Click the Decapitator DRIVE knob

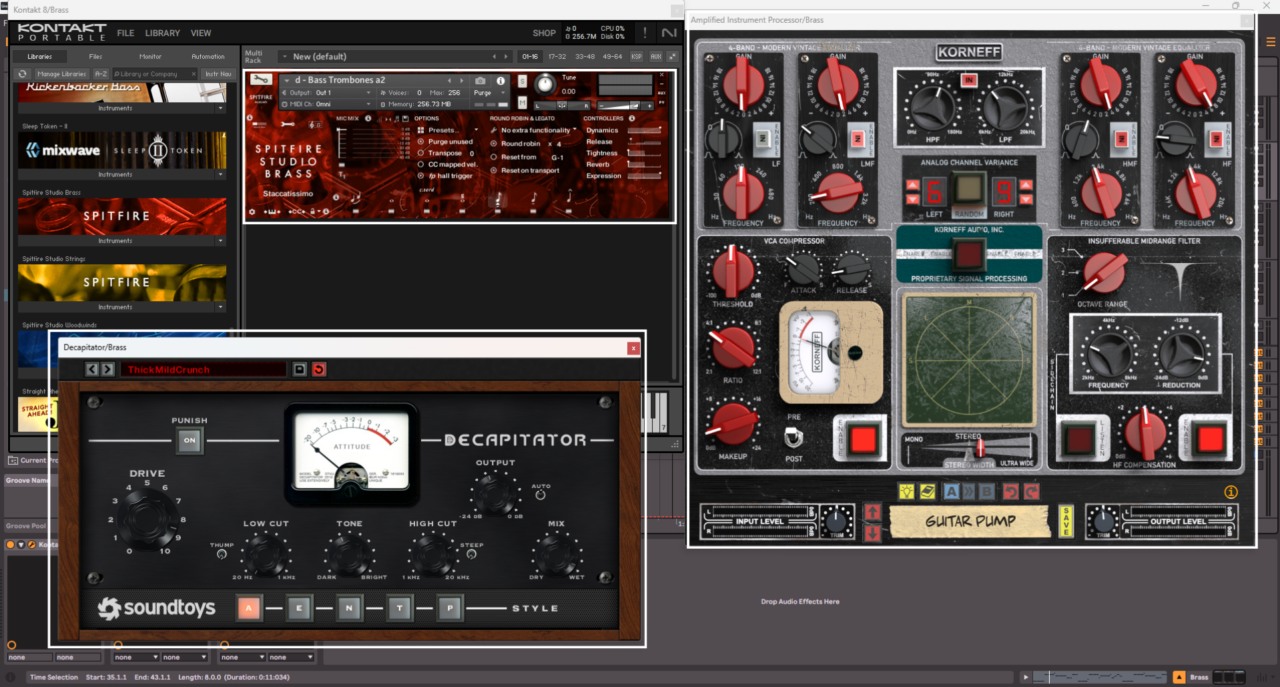pyautogui.click(x=148, y=519)
